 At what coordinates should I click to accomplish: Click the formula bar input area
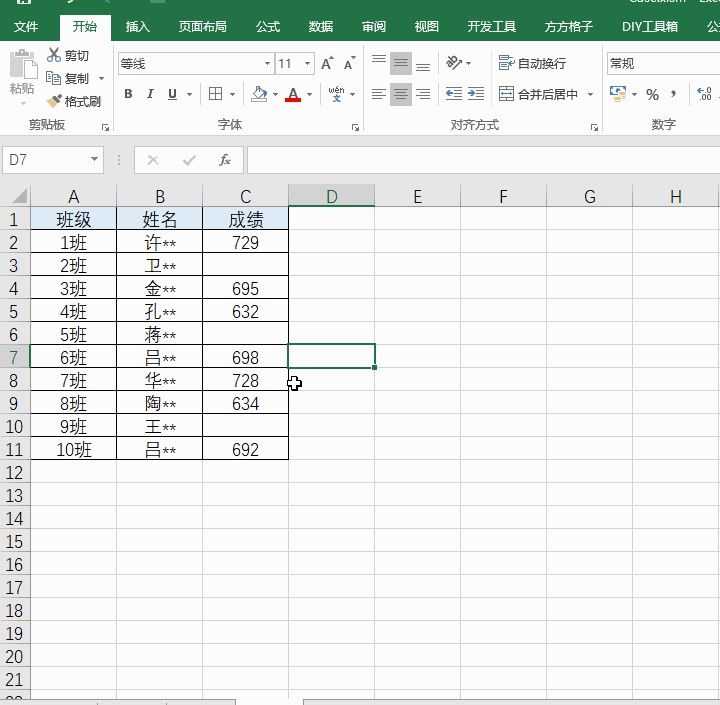click(484, 160)
